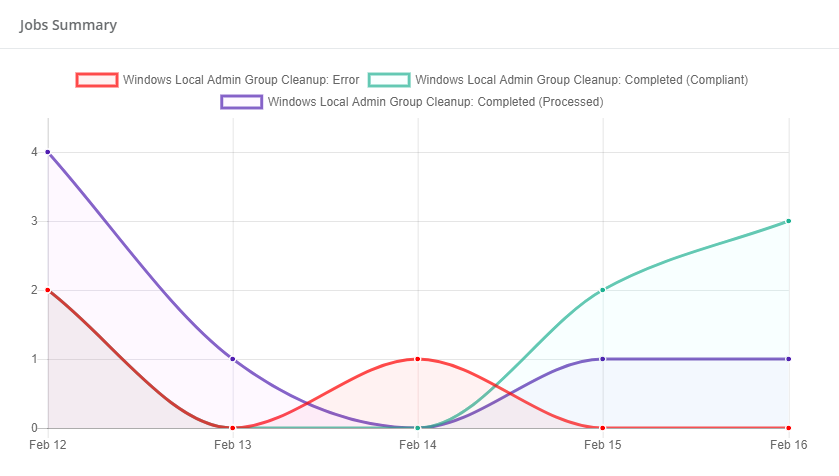Click the purple data point at Feb 13, value 1
The height and width of the screenshot is (476, 839).
point(233,359)
